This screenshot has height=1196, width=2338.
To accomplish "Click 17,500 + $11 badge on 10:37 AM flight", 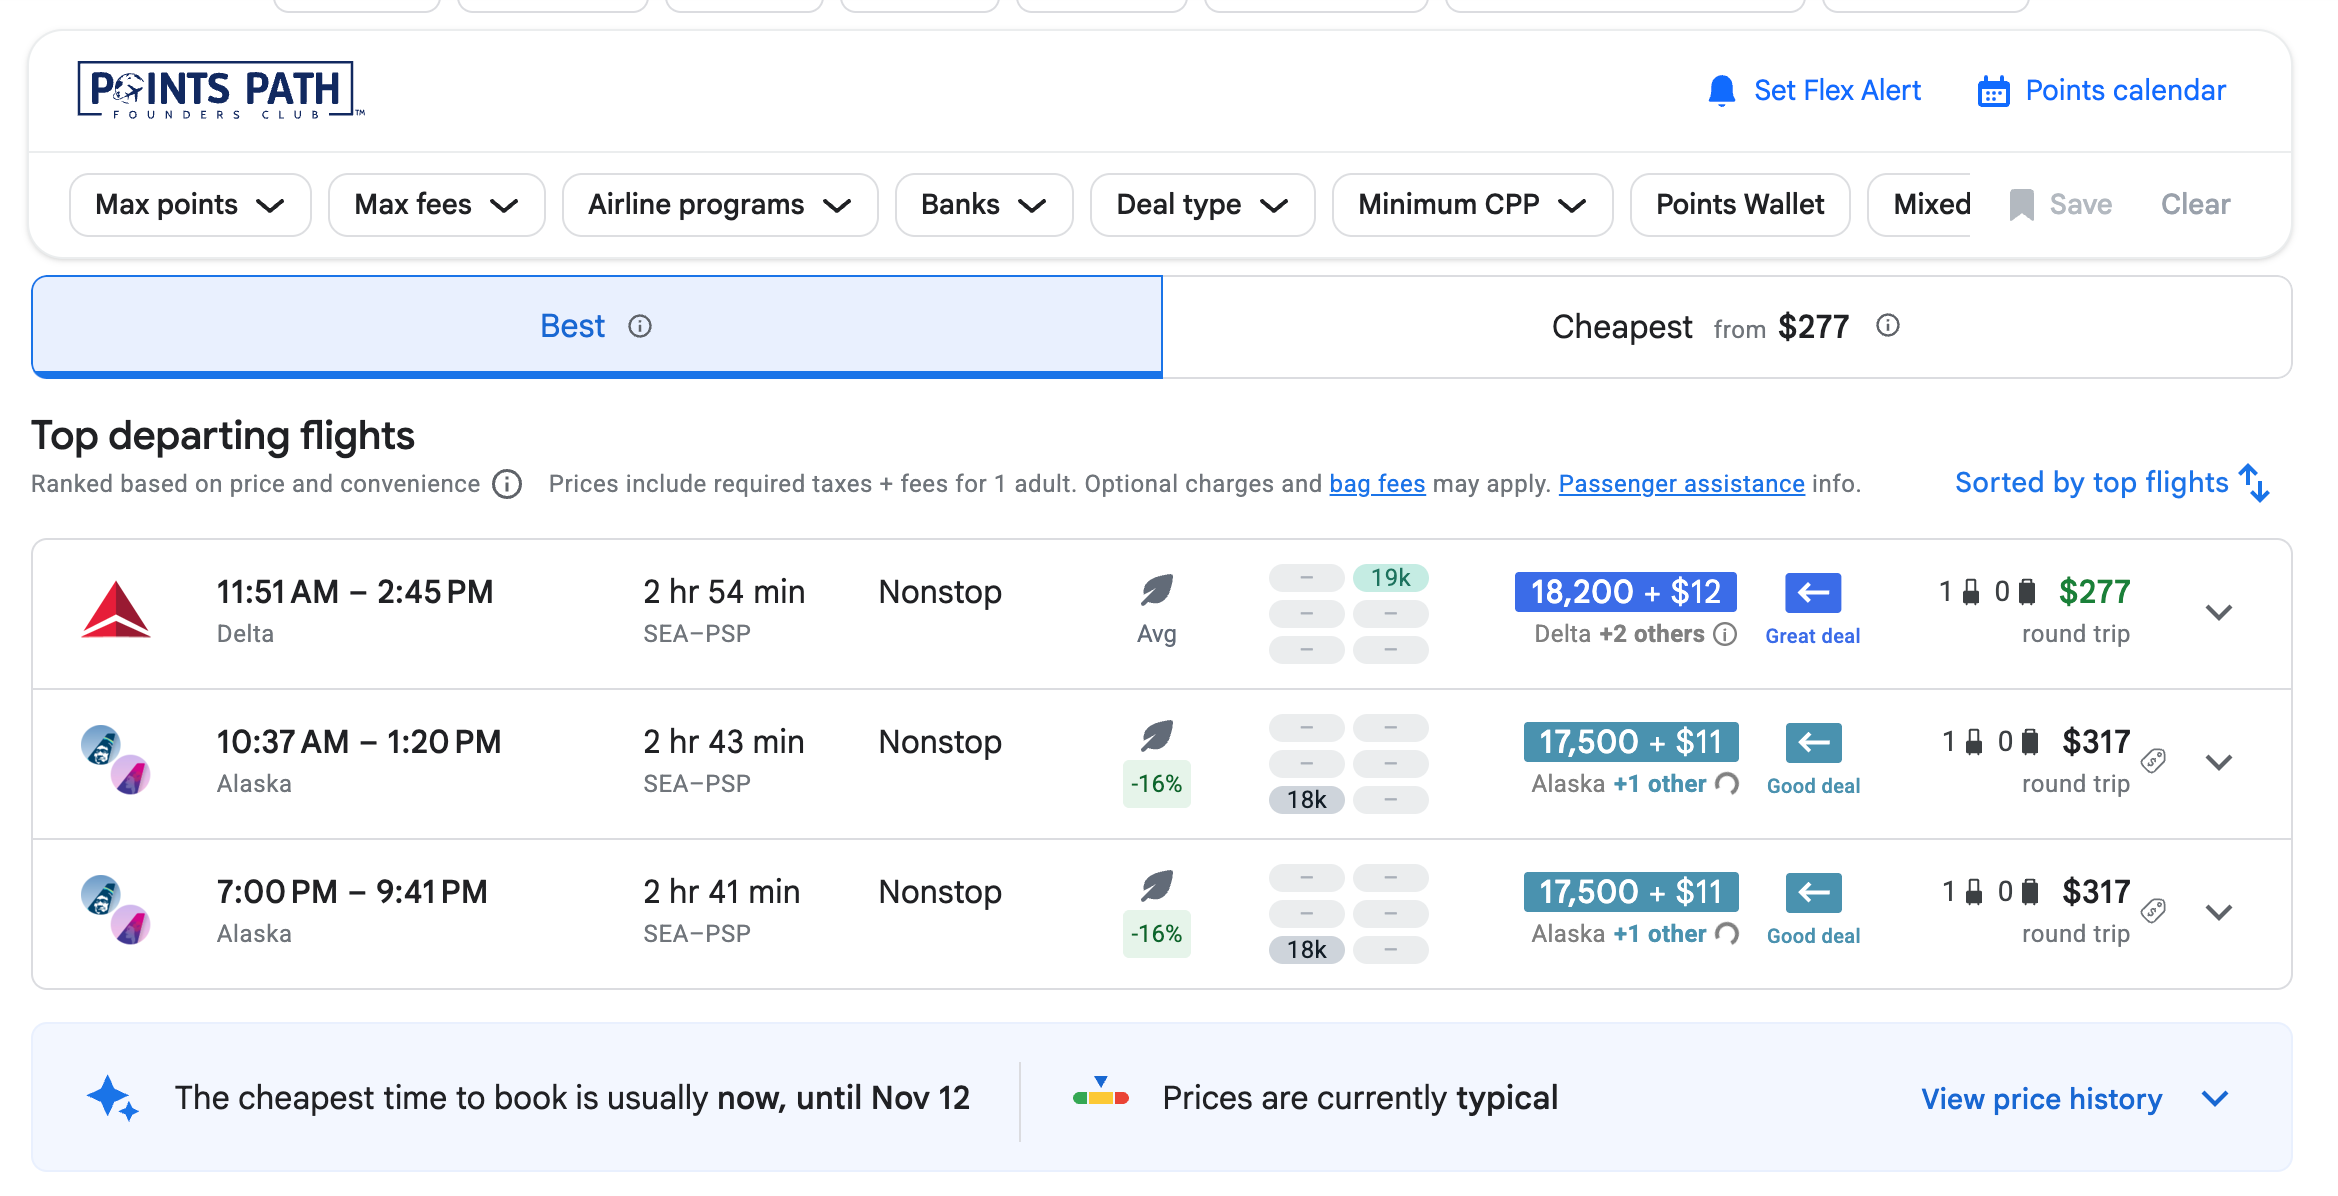I will [1630, 743].
